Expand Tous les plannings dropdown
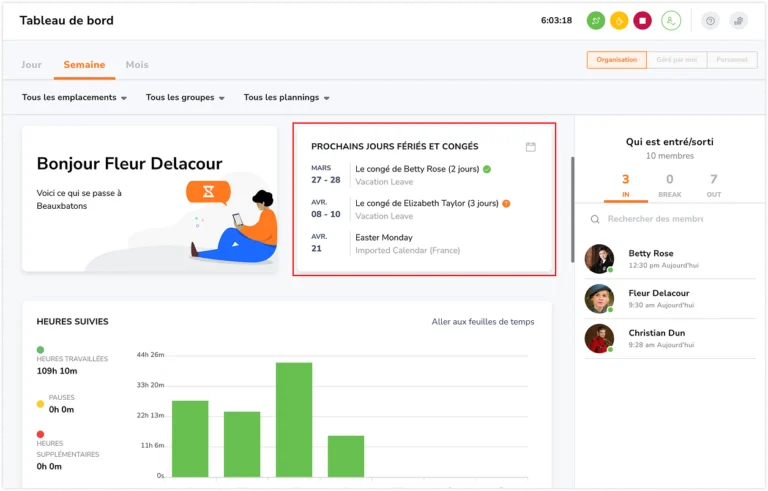The height and width of the screenshot is (491, 768). [286, 98]
